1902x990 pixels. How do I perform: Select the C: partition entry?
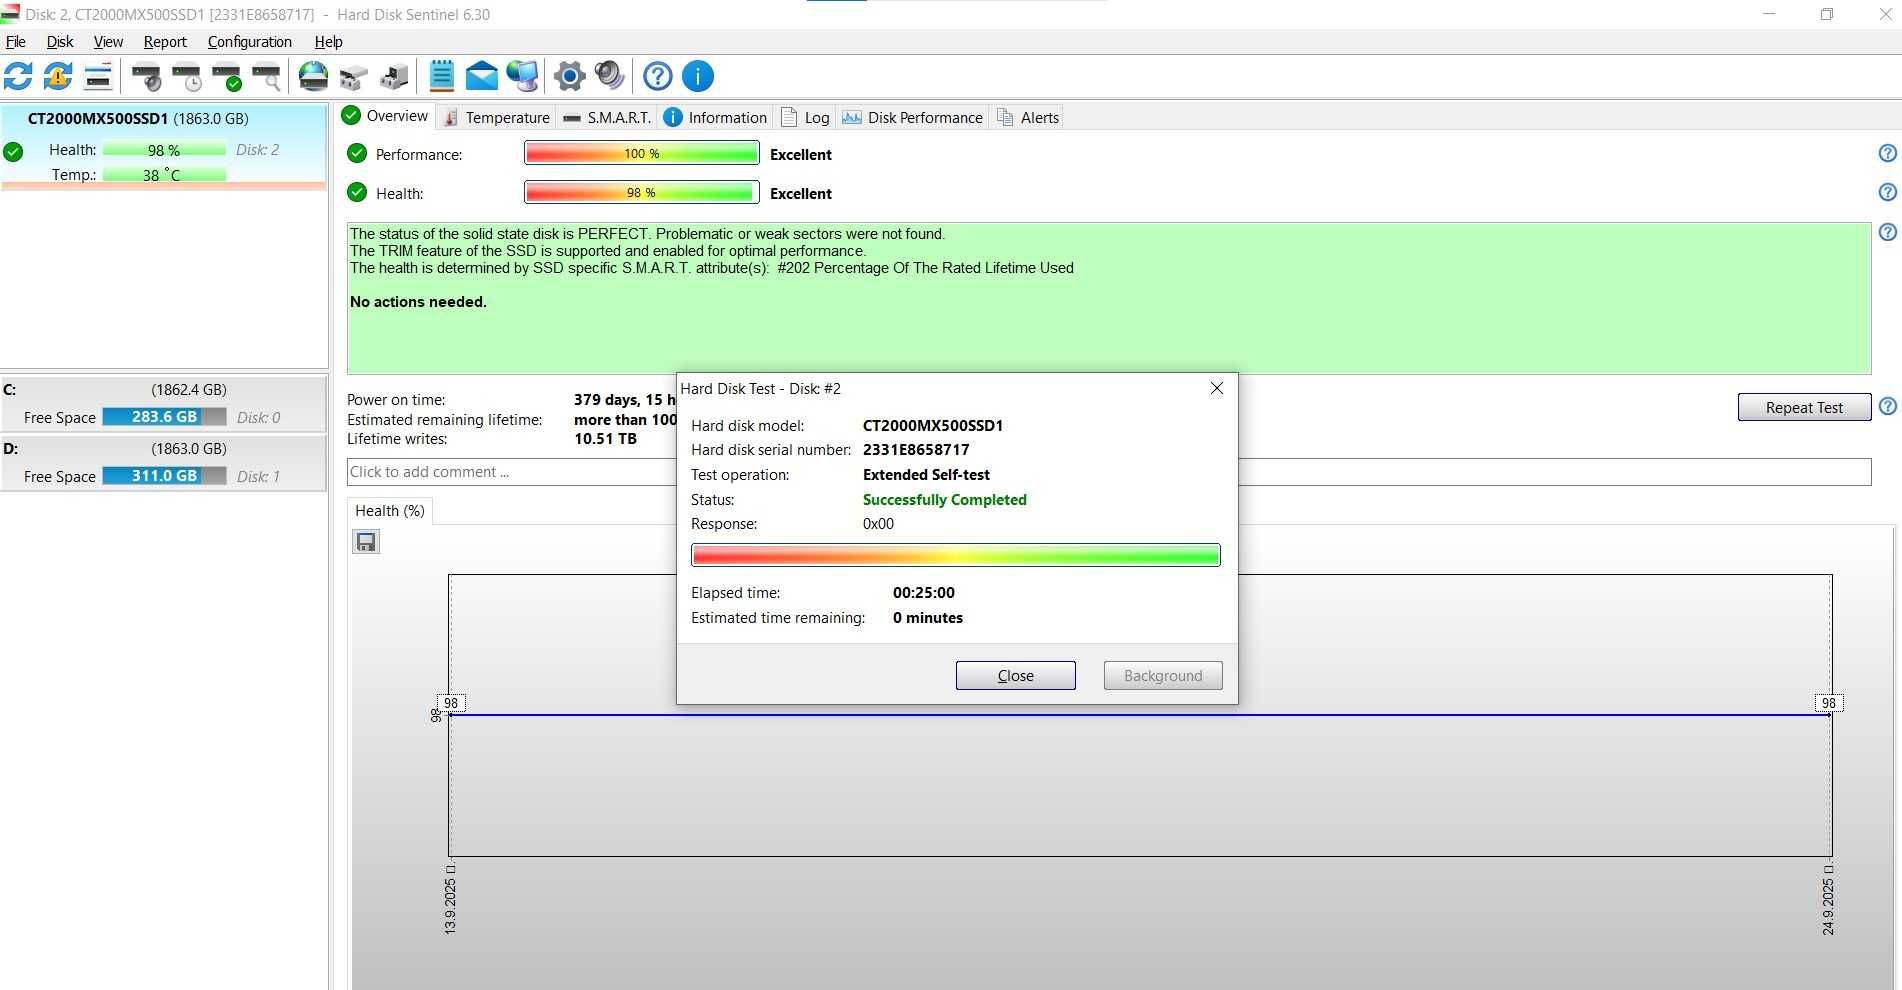tap(164, 403)
